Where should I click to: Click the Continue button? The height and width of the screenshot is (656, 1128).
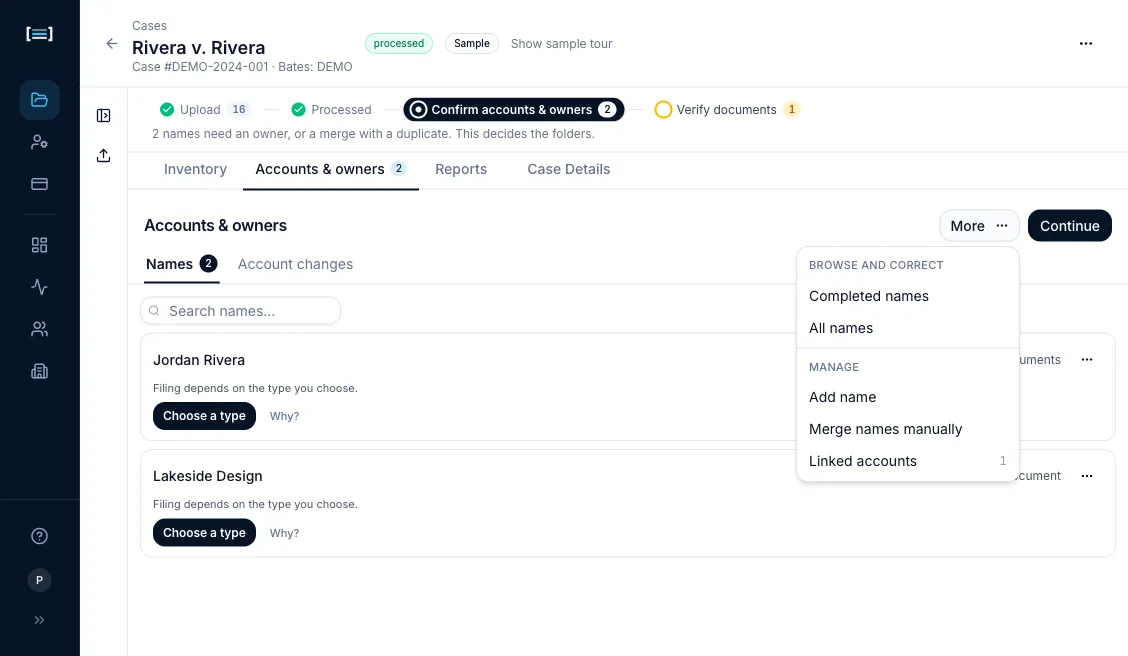1069,226
